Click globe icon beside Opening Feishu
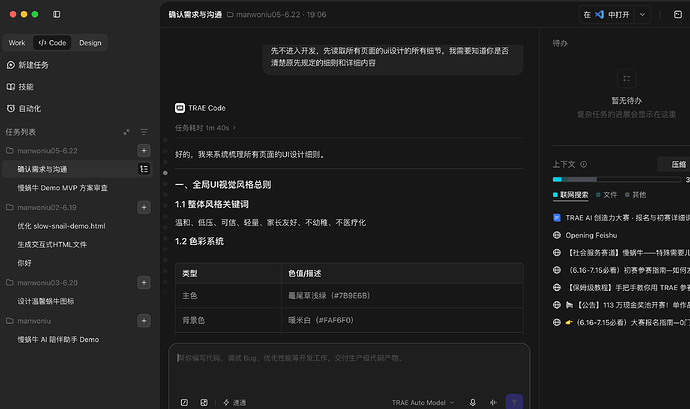 (557, 235)
